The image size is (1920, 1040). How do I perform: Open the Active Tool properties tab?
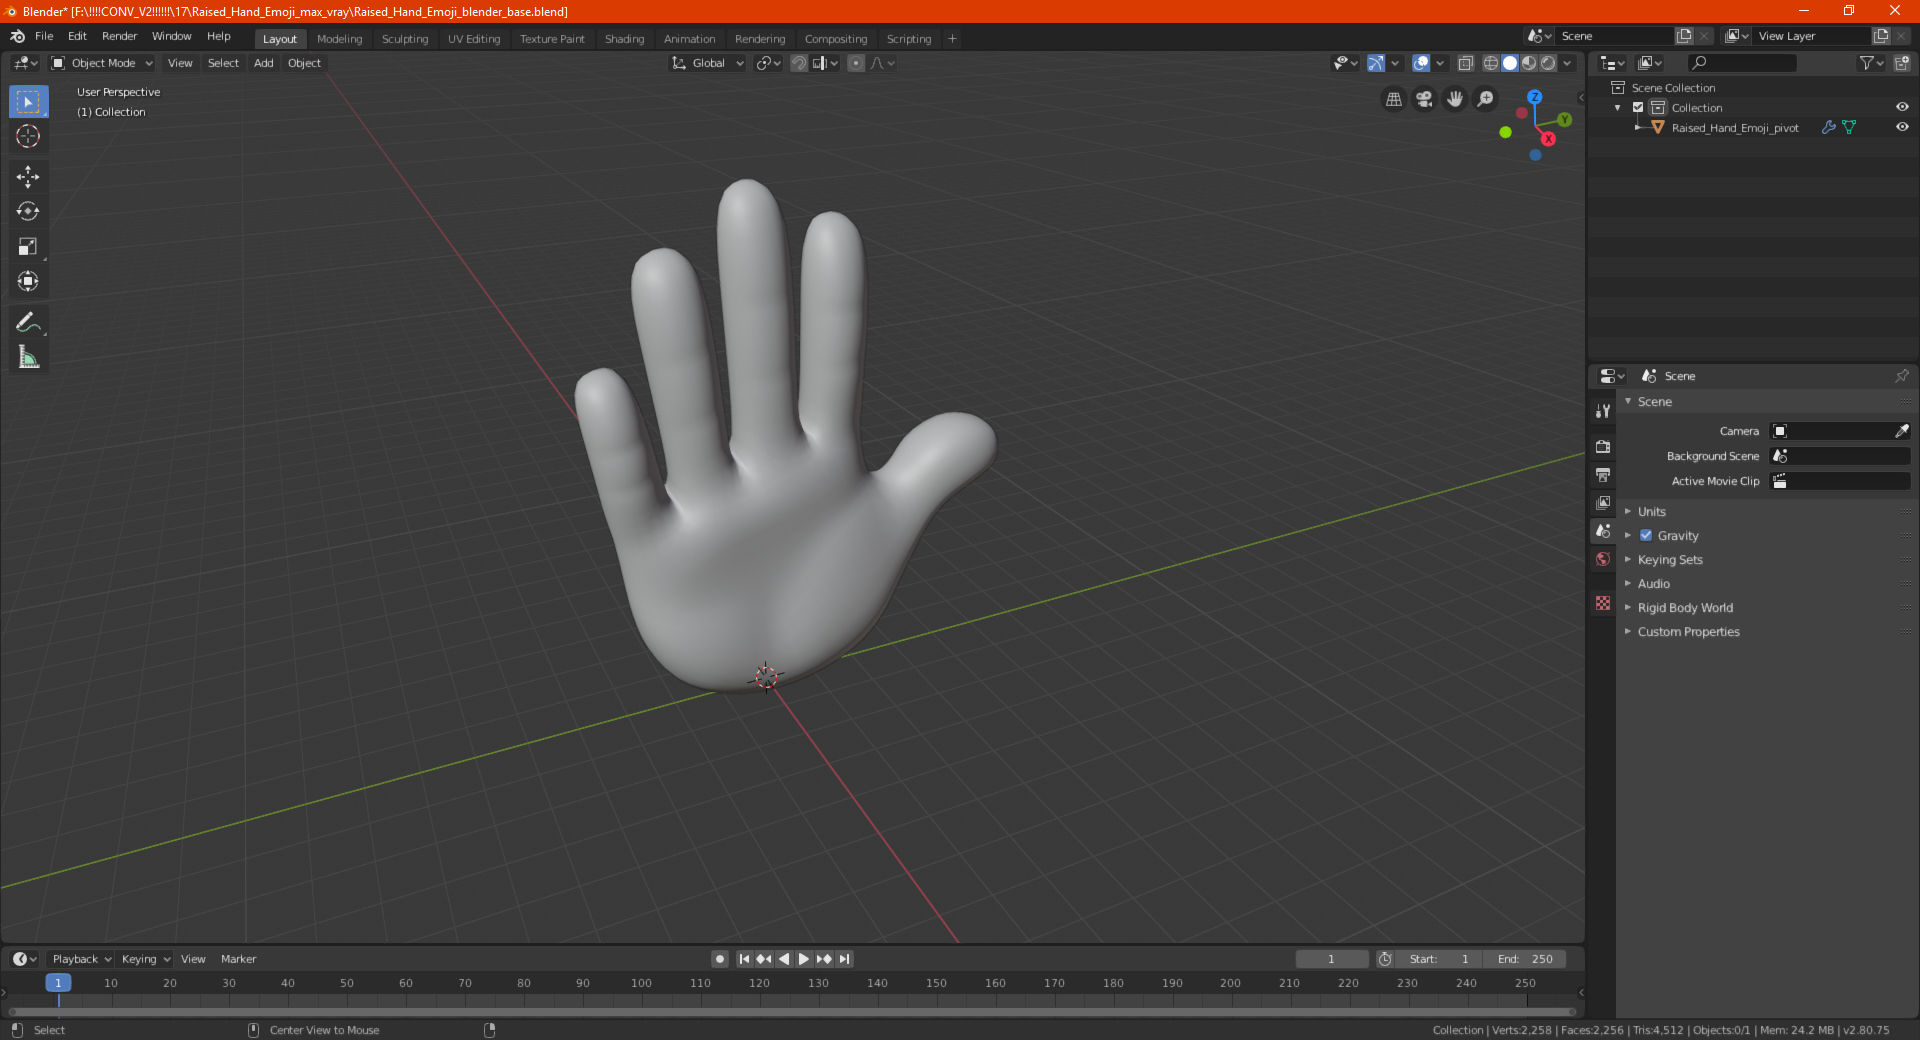1603,411
